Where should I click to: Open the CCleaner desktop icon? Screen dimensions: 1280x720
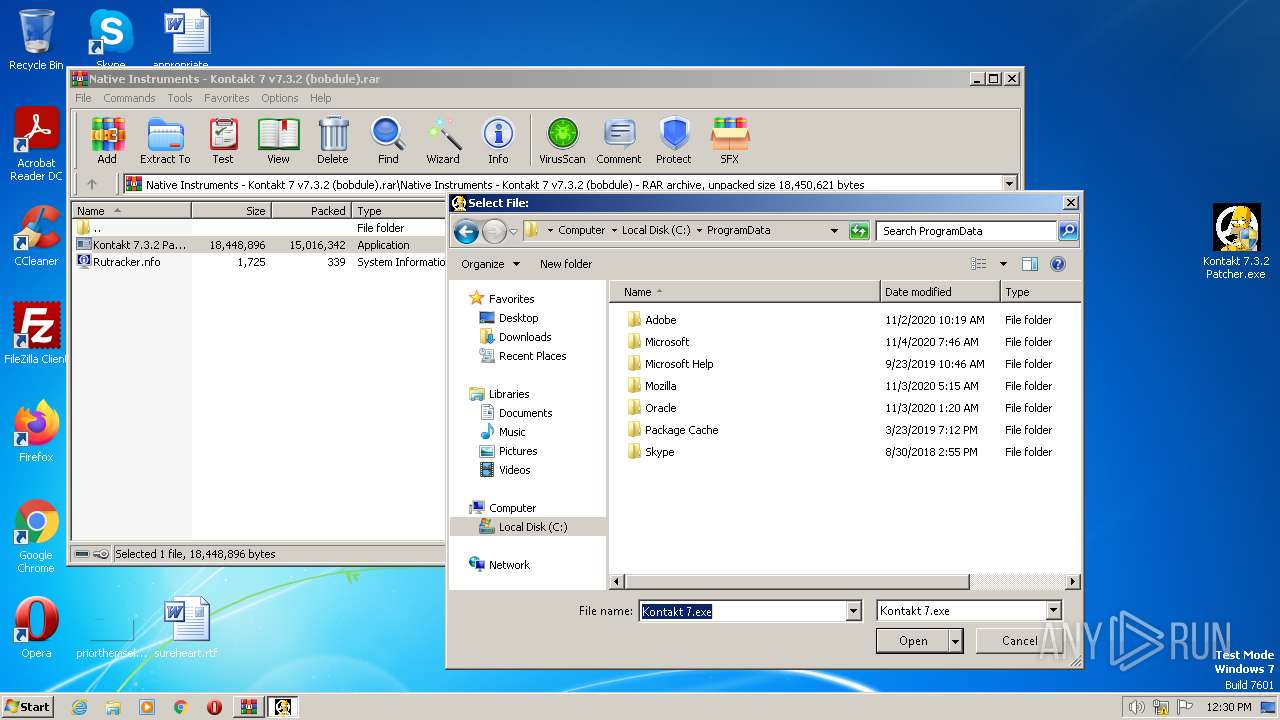tap(36, 236)
